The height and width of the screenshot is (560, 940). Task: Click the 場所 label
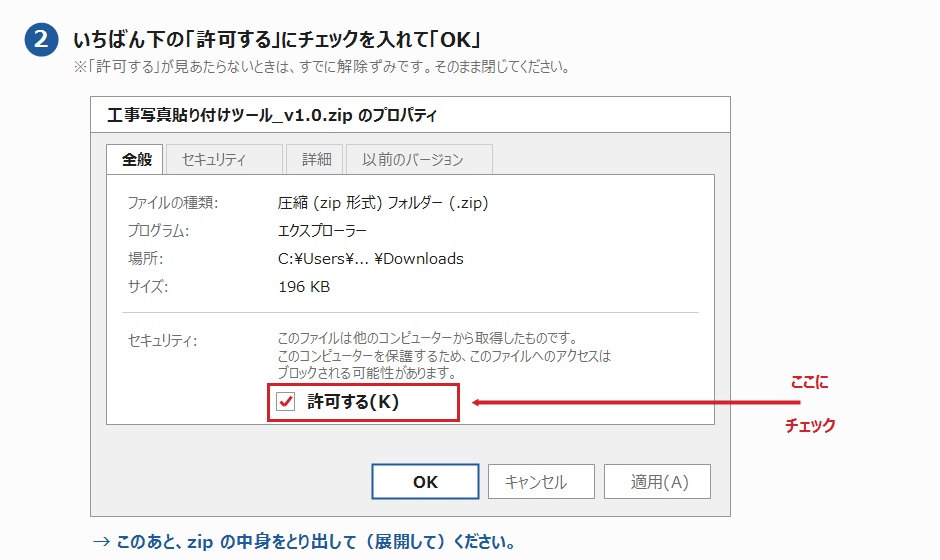tap(145, 258)
